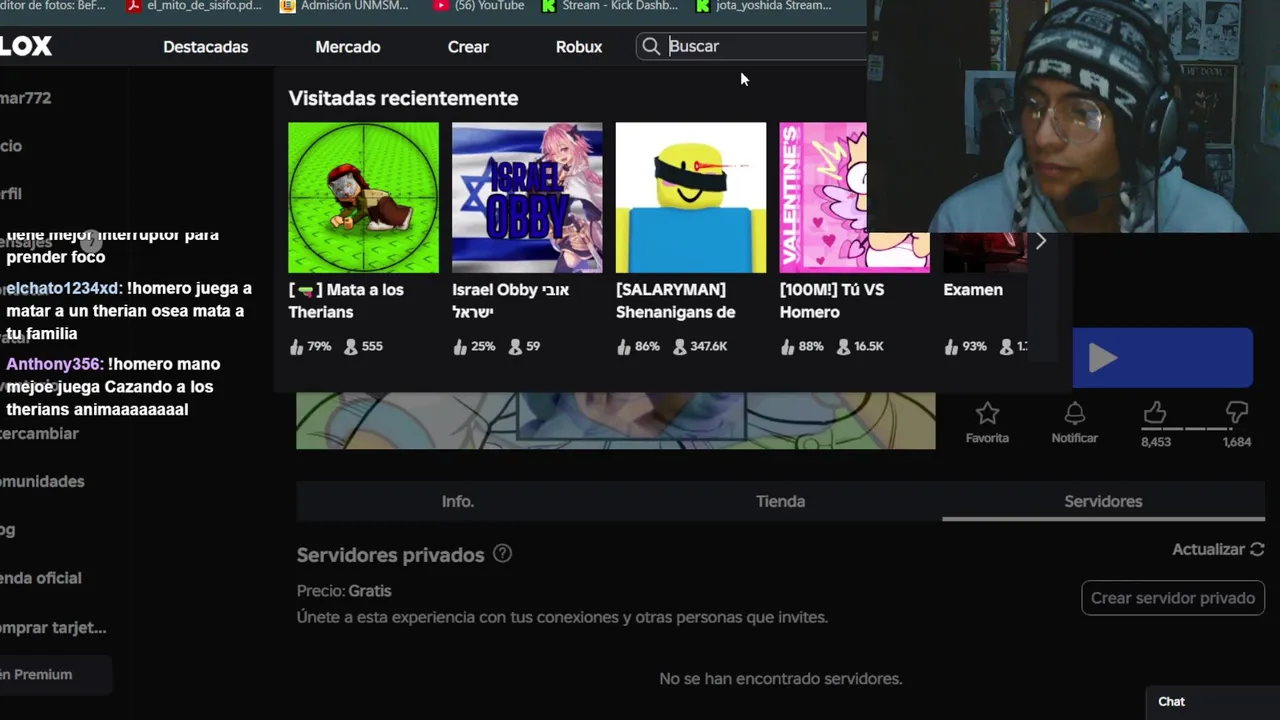Screen dimensions: 1280x720
Task: Open the Robux menu
Action: (x=579, y=47)
